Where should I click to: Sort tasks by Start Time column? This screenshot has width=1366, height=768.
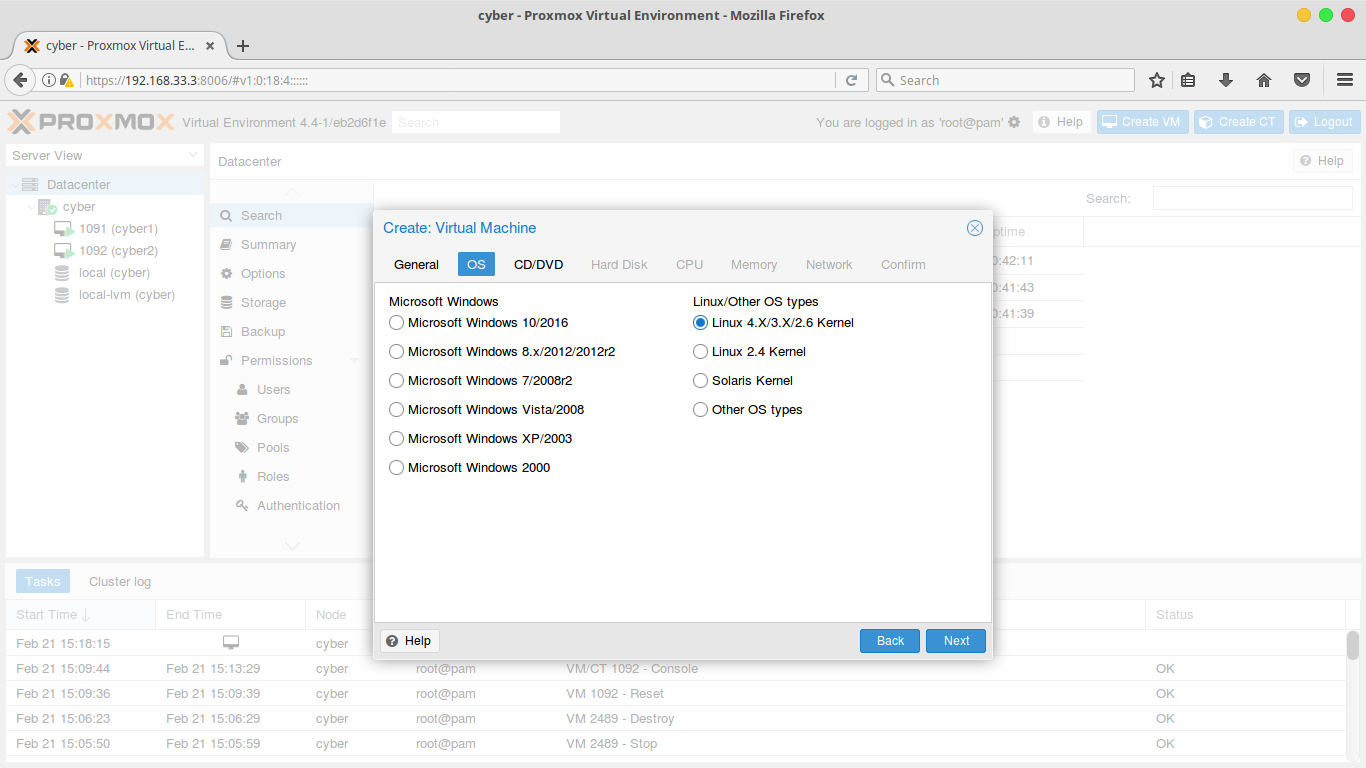coord(80,615)
